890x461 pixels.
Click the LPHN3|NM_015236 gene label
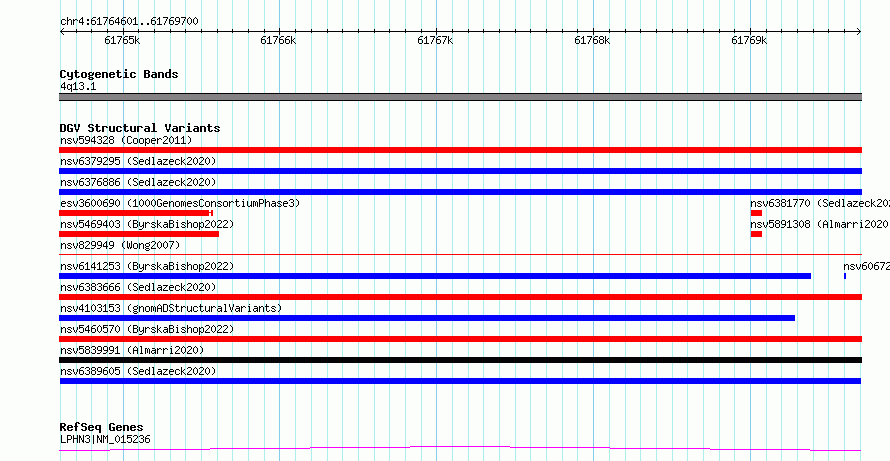pyautogui.click(x=105, y=439)
